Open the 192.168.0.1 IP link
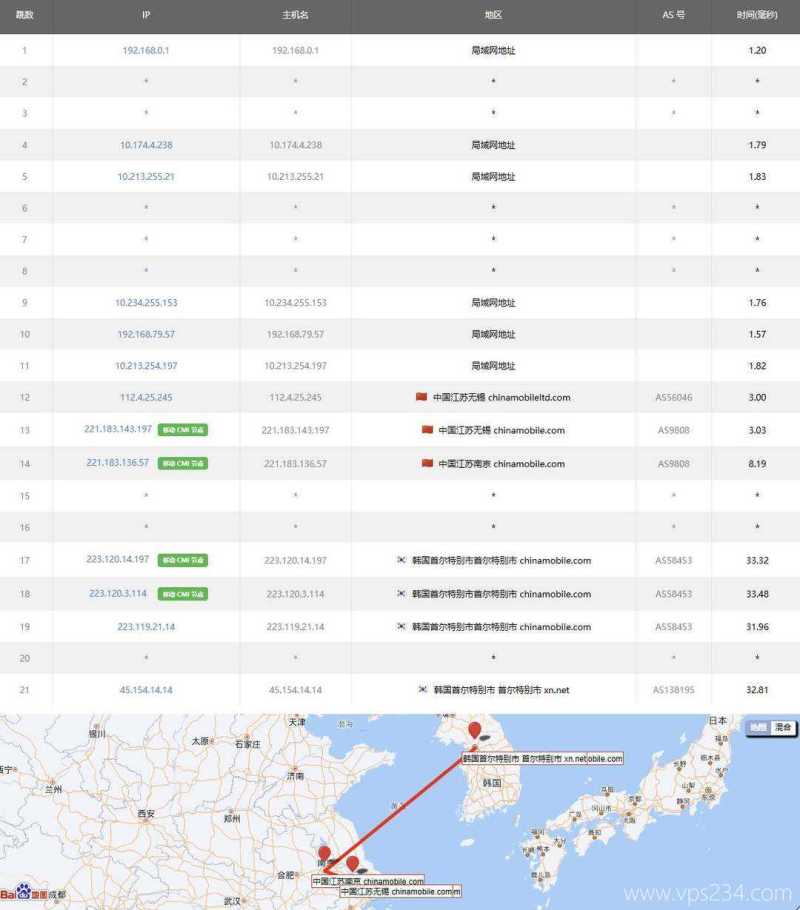 point(146,50)
